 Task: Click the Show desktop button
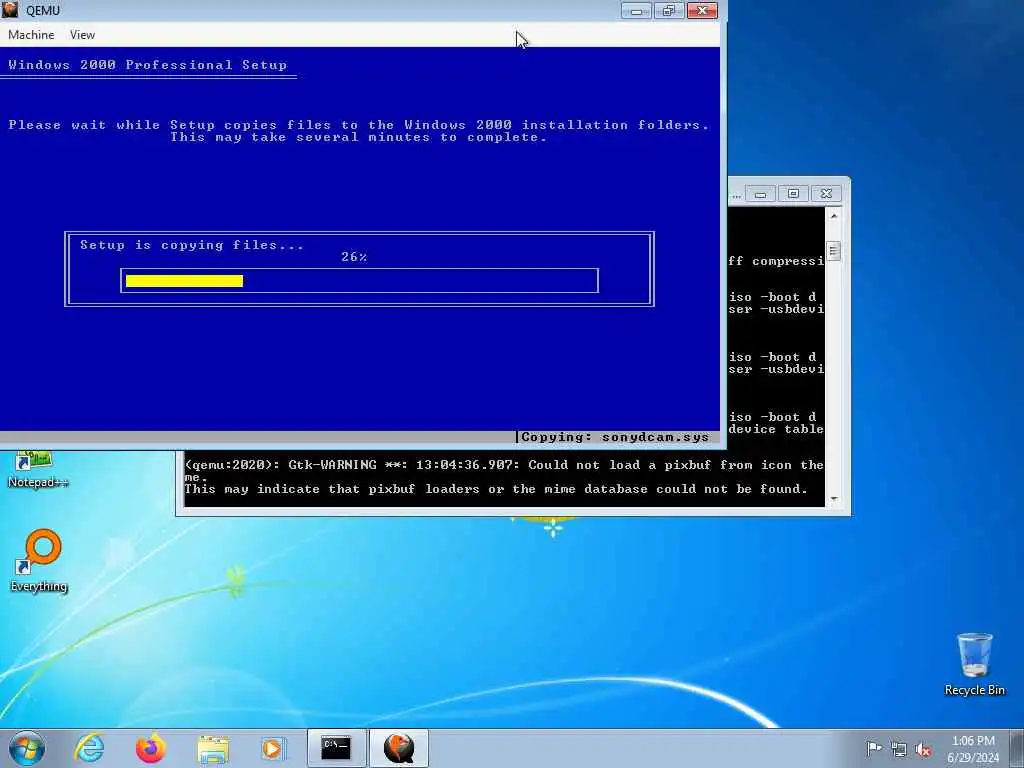click(x=1017, y=748)
